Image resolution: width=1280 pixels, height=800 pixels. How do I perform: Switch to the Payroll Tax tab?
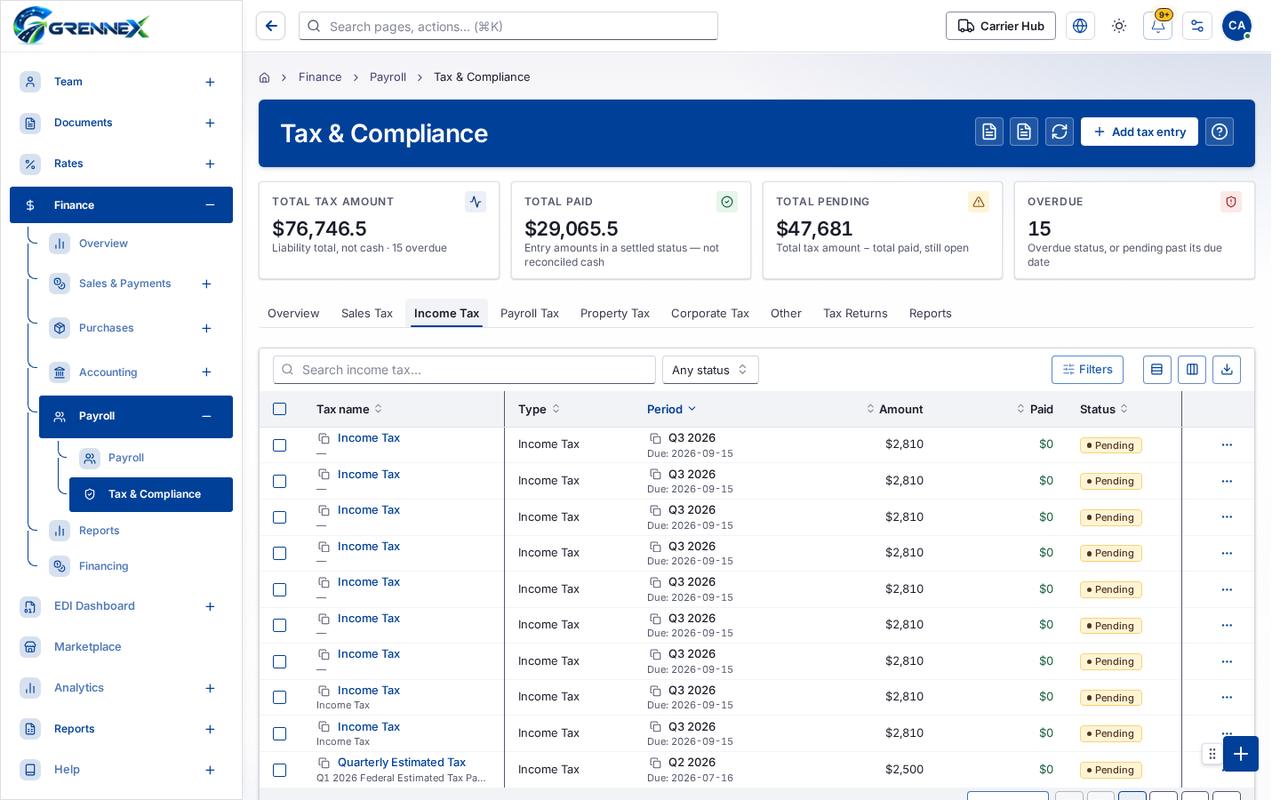pyautogui.click(x=530, y=313)
